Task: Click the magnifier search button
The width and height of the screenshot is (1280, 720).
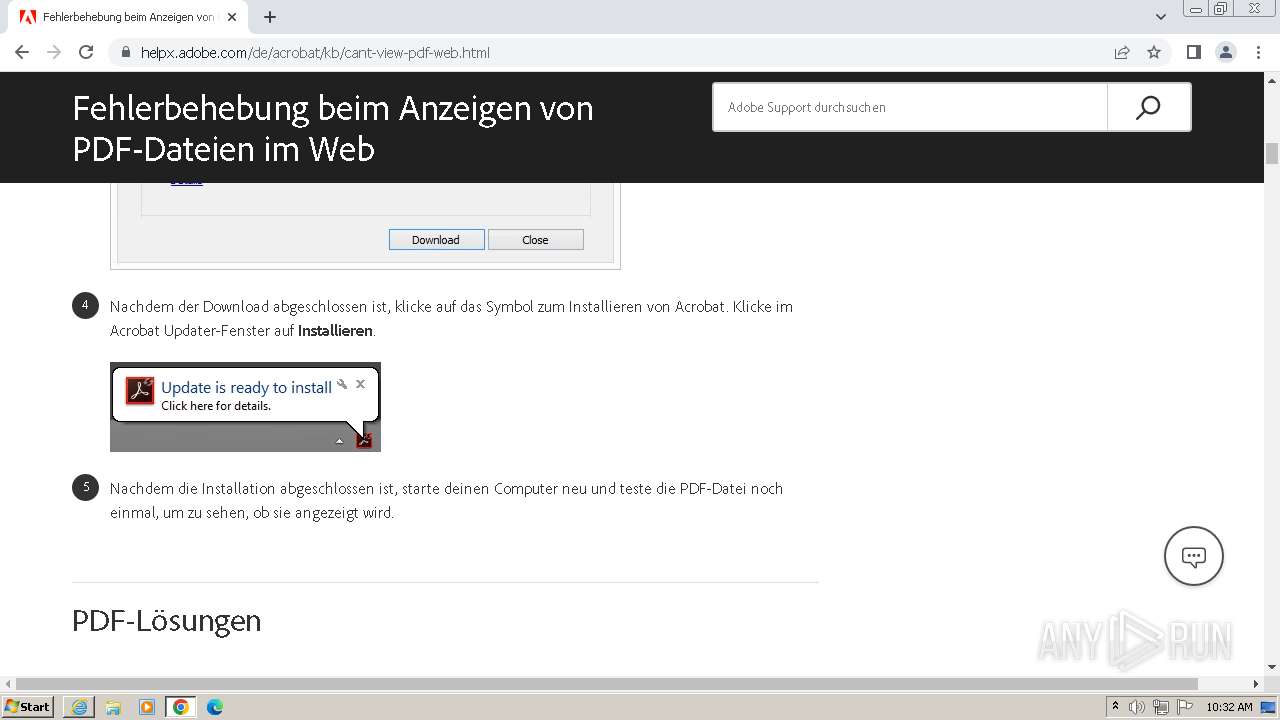Action: [x=1149, y=107]
